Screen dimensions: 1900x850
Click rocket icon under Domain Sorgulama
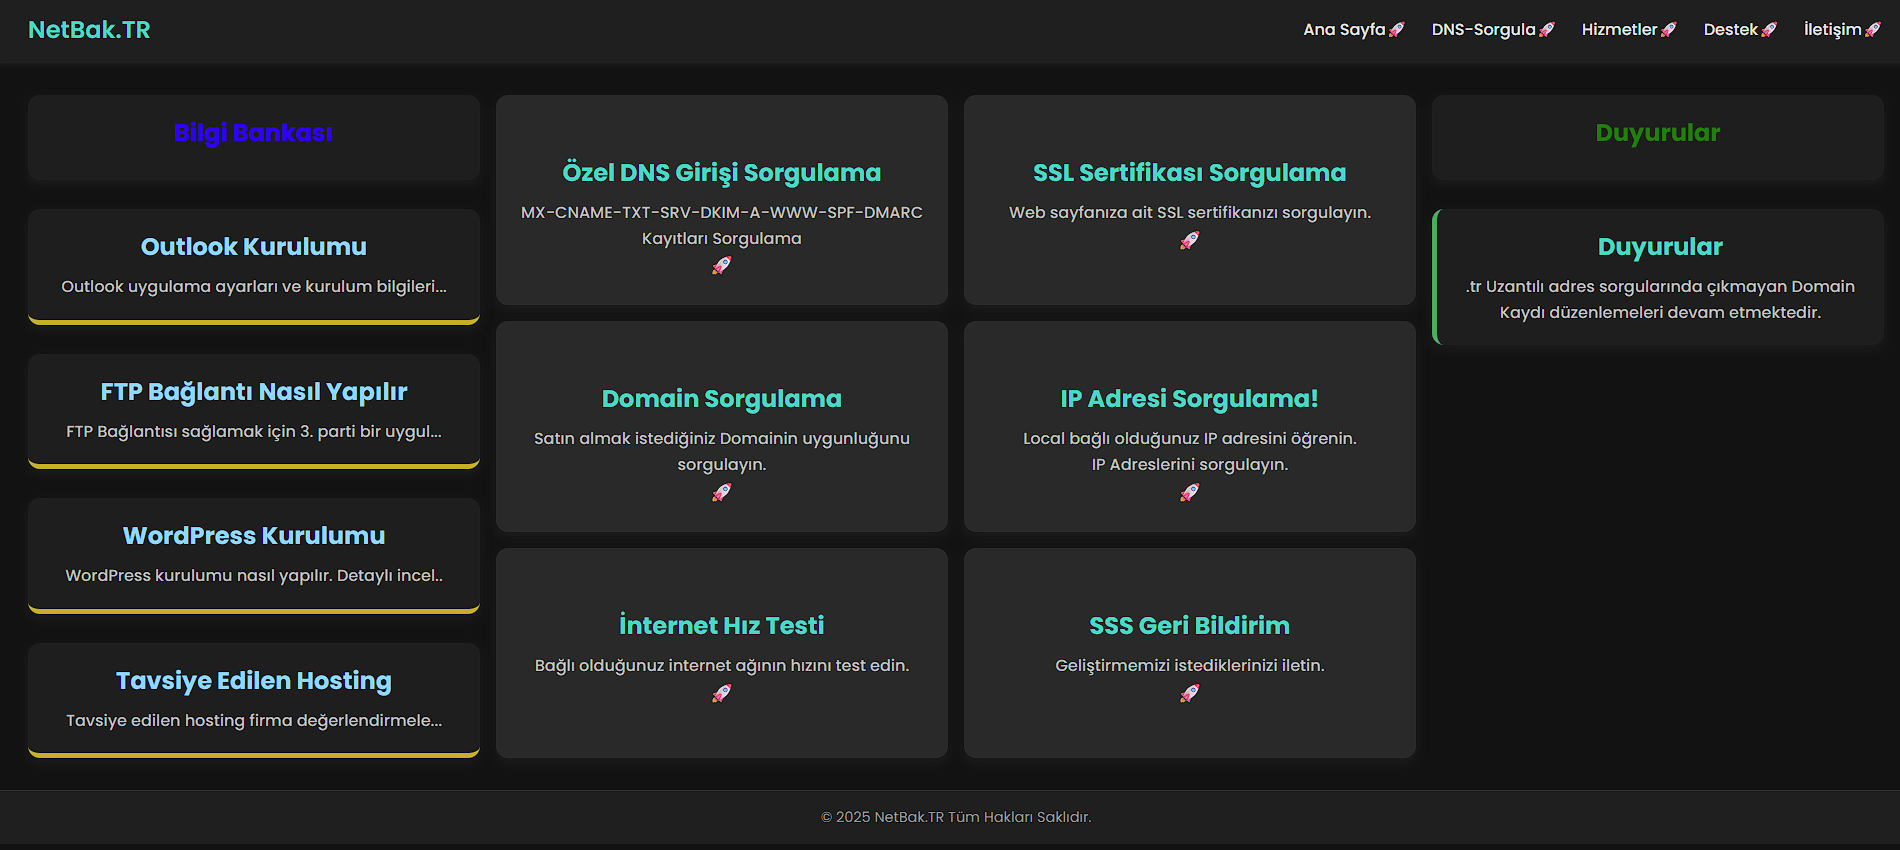pos(721,492)
